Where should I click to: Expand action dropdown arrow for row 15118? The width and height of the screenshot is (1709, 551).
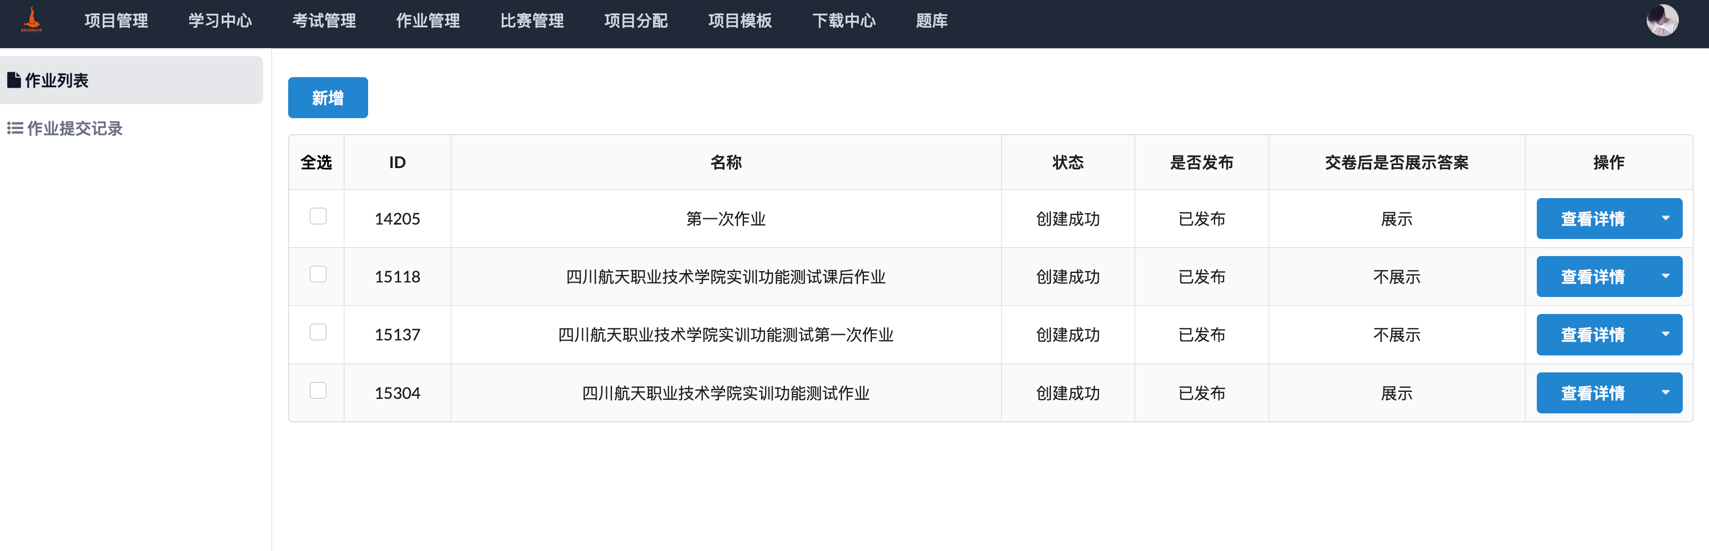coord(1665,276)
